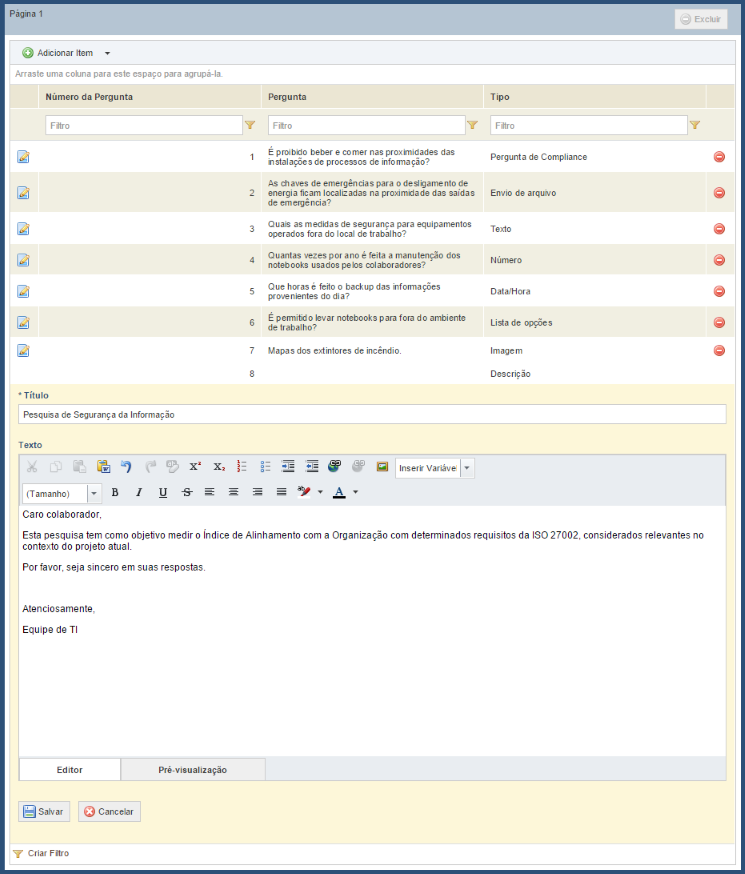Insert a bulleted list

(265, 467)
